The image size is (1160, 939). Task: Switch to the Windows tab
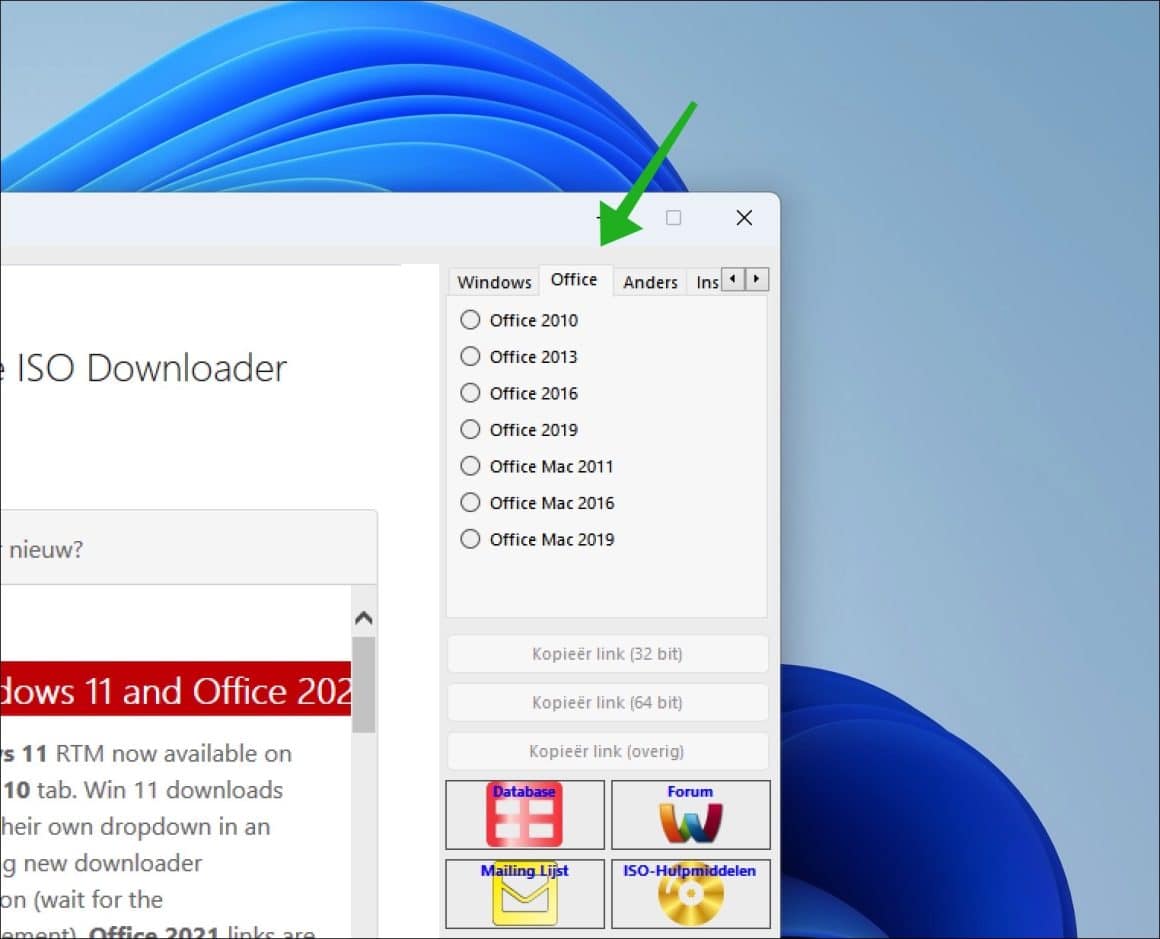pos(493,281)
